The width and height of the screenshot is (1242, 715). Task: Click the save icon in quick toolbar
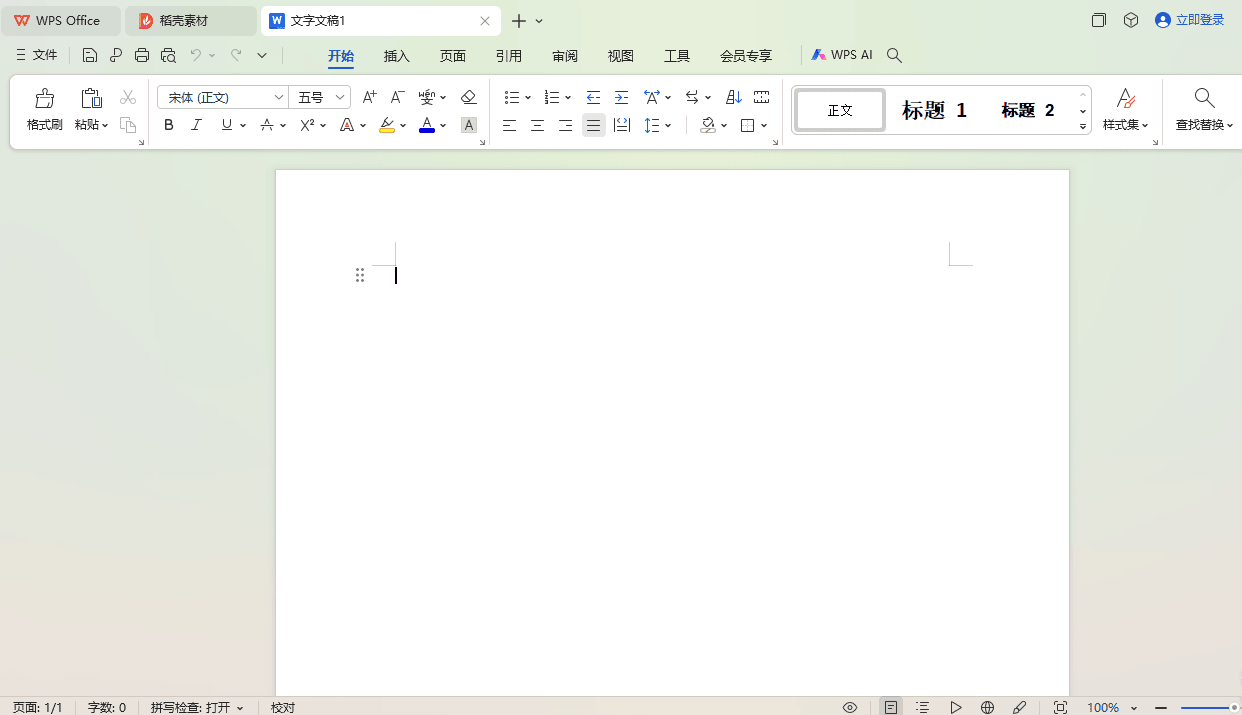point(90,55)
